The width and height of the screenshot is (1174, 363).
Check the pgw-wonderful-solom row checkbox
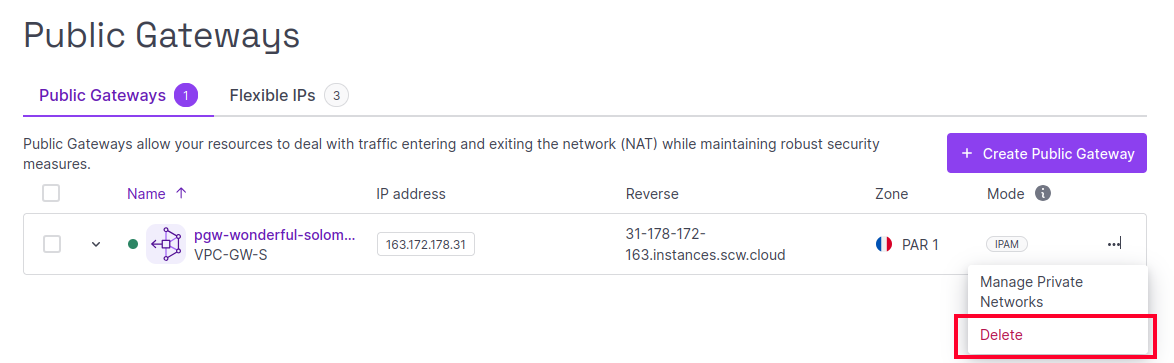(51, 244)
